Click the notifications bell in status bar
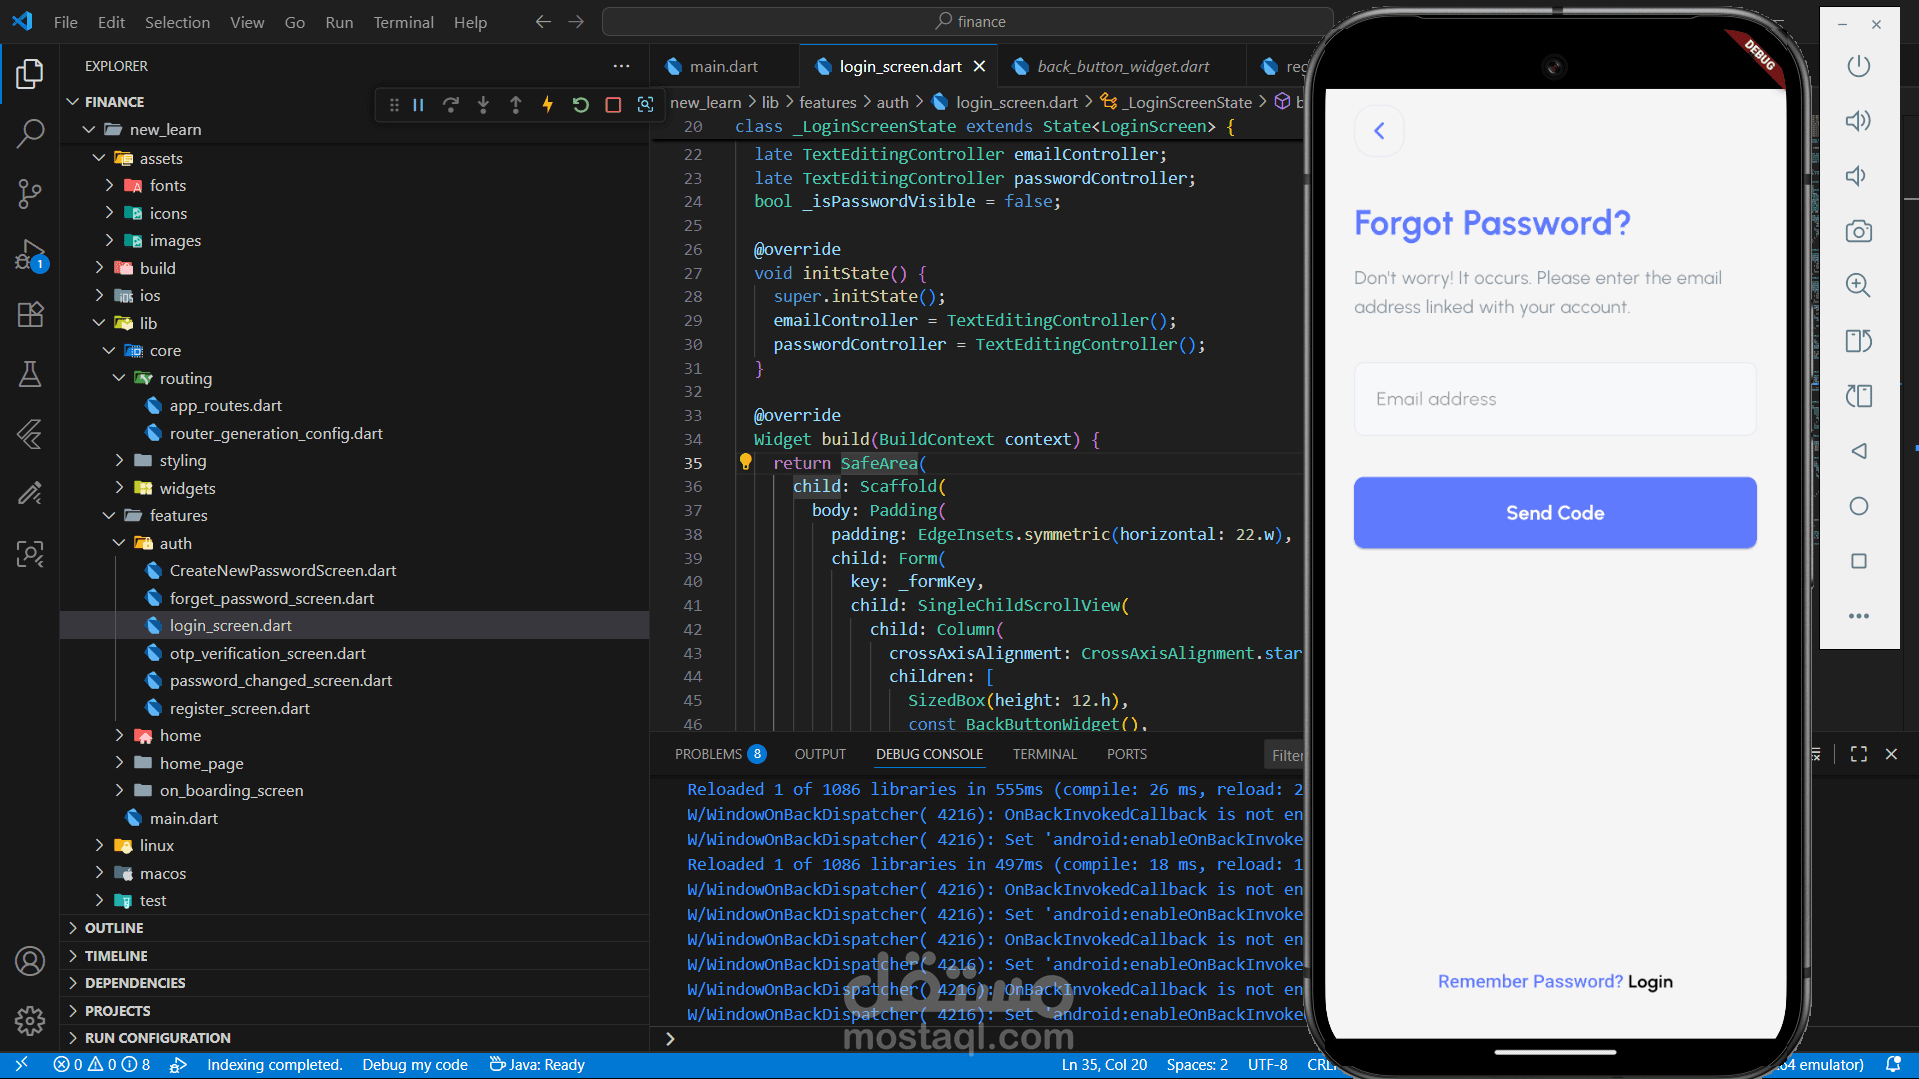This screenshot has width=1919, height=1079. click(x=1893, y=1065)
